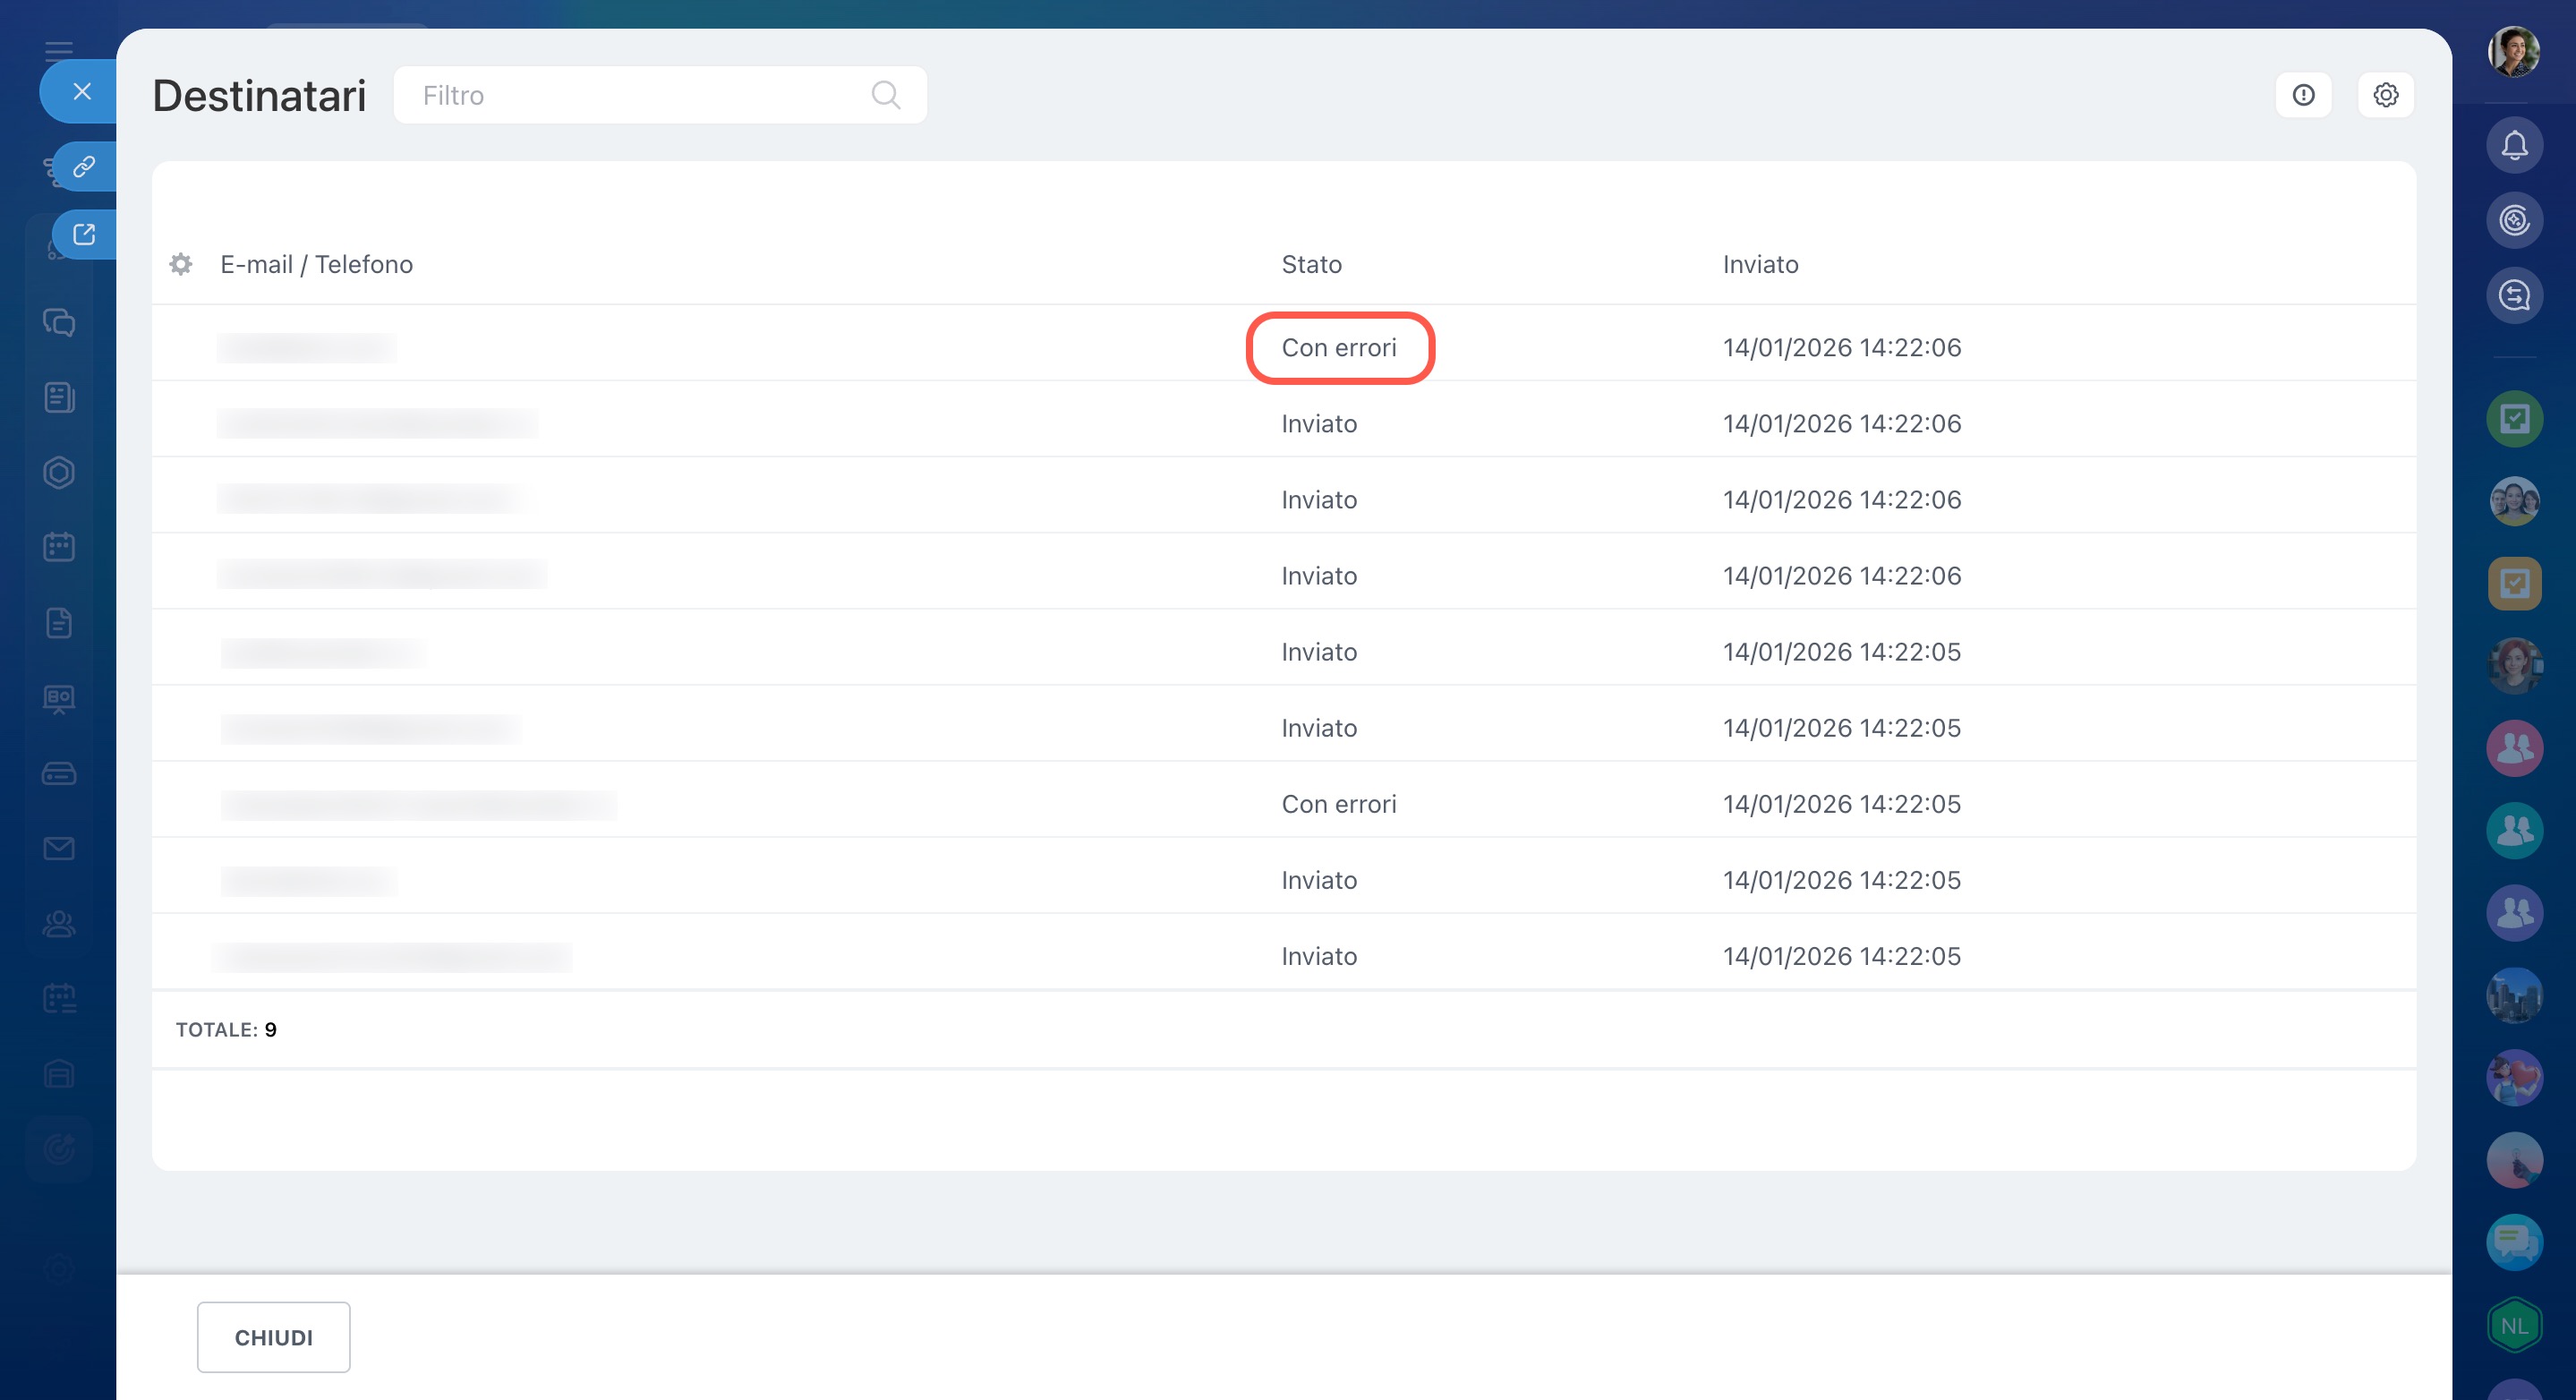Viewport: 2576px width, 1400px height.
Task: Sort by E-mail / Telefono column header
Action: point(316,264)
